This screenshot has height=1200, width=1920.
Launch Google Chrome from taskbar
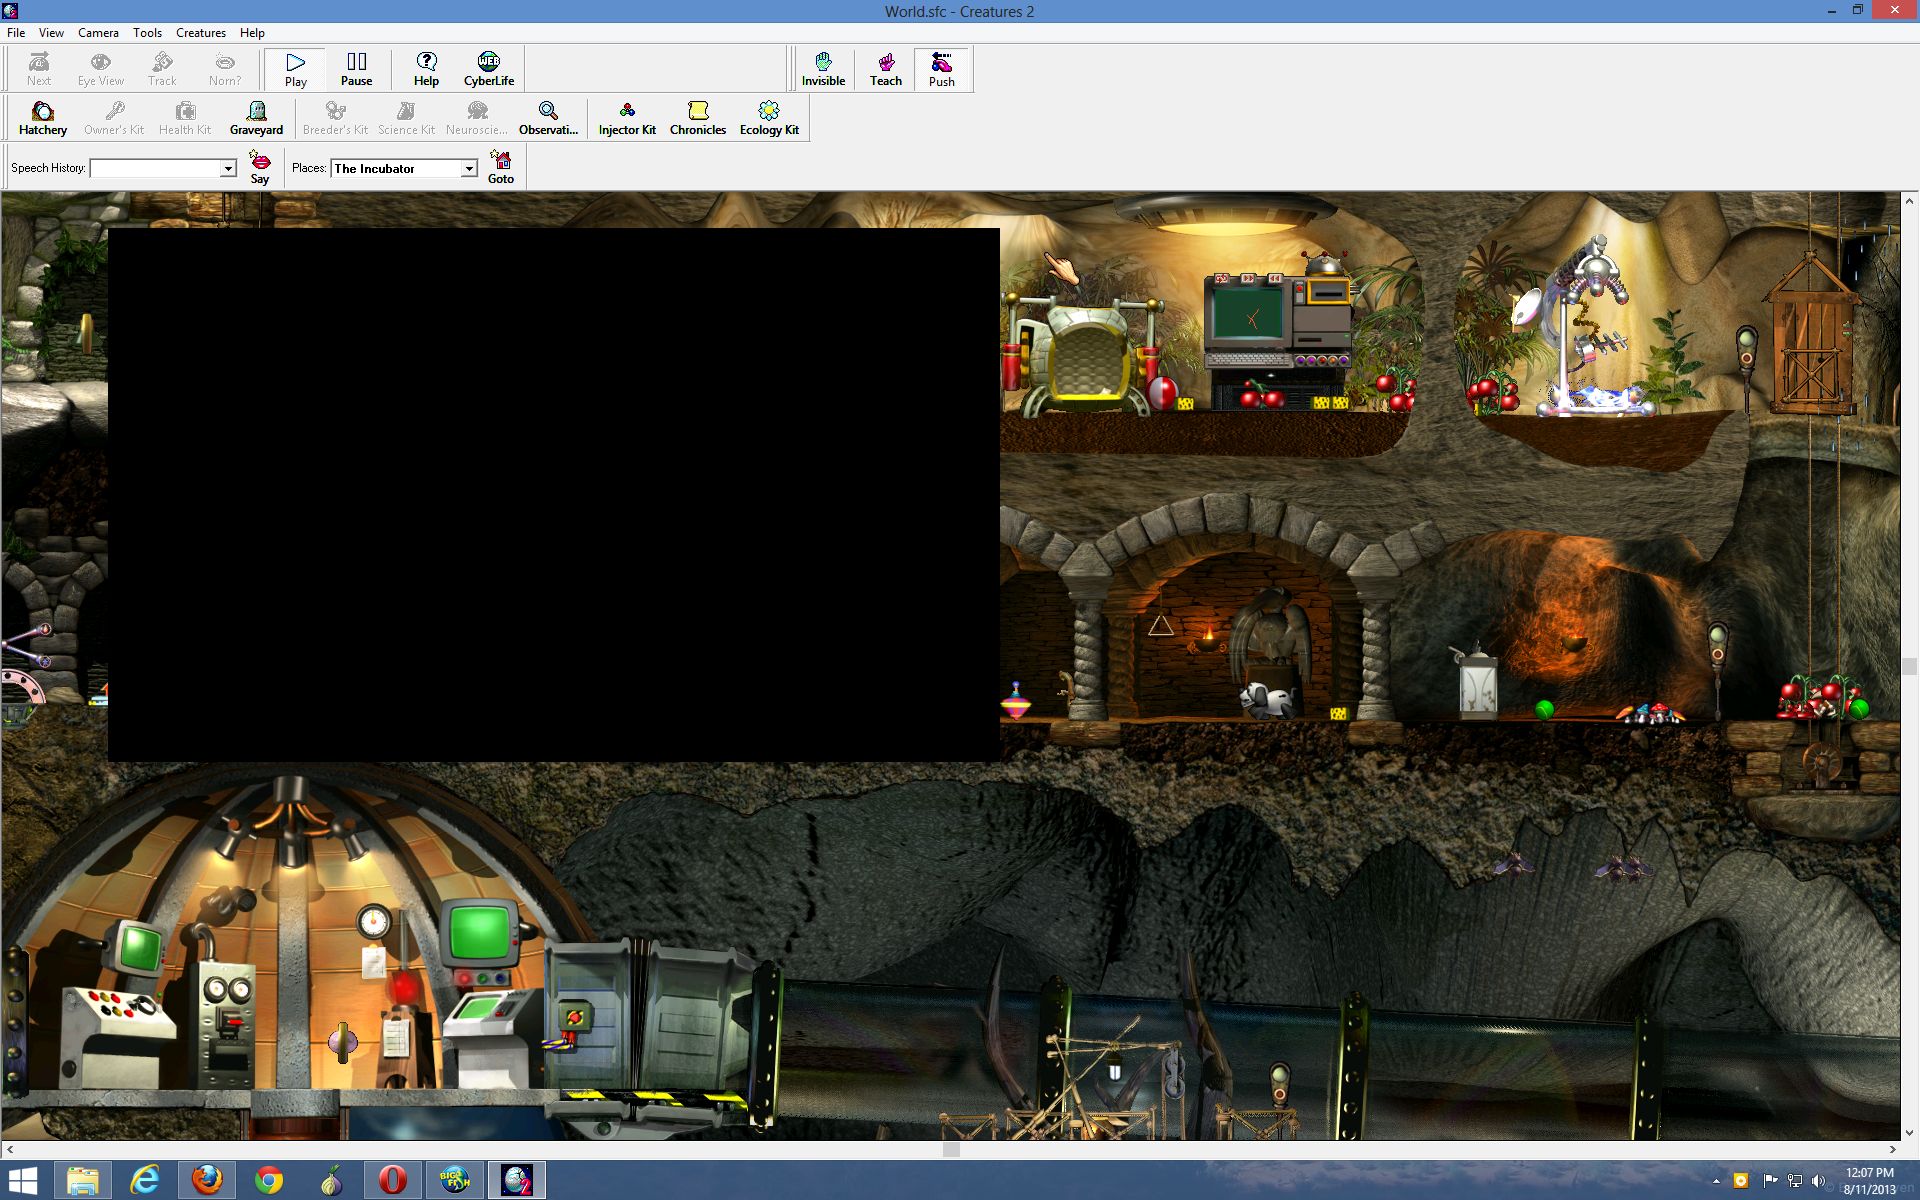[269, 1181]
